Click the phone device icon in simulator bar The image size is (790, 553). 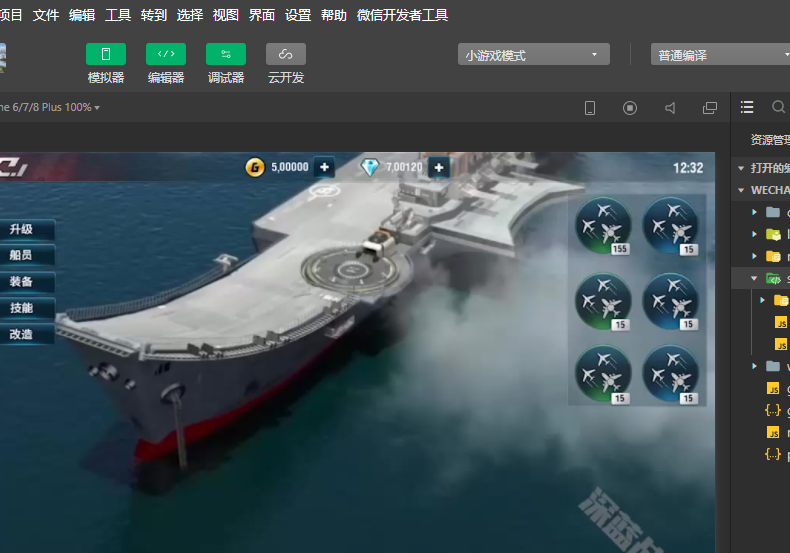(x=589, y=108)
